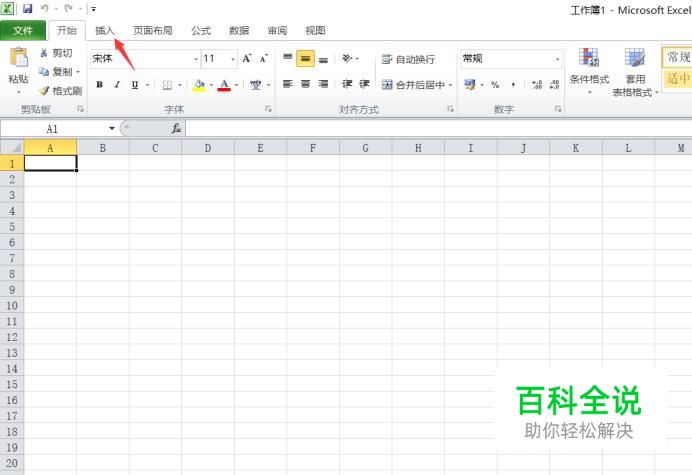This screenshot has height=475, width=692.
Task: Click the 格式刷 format painter button
Action: click(60, 90)
